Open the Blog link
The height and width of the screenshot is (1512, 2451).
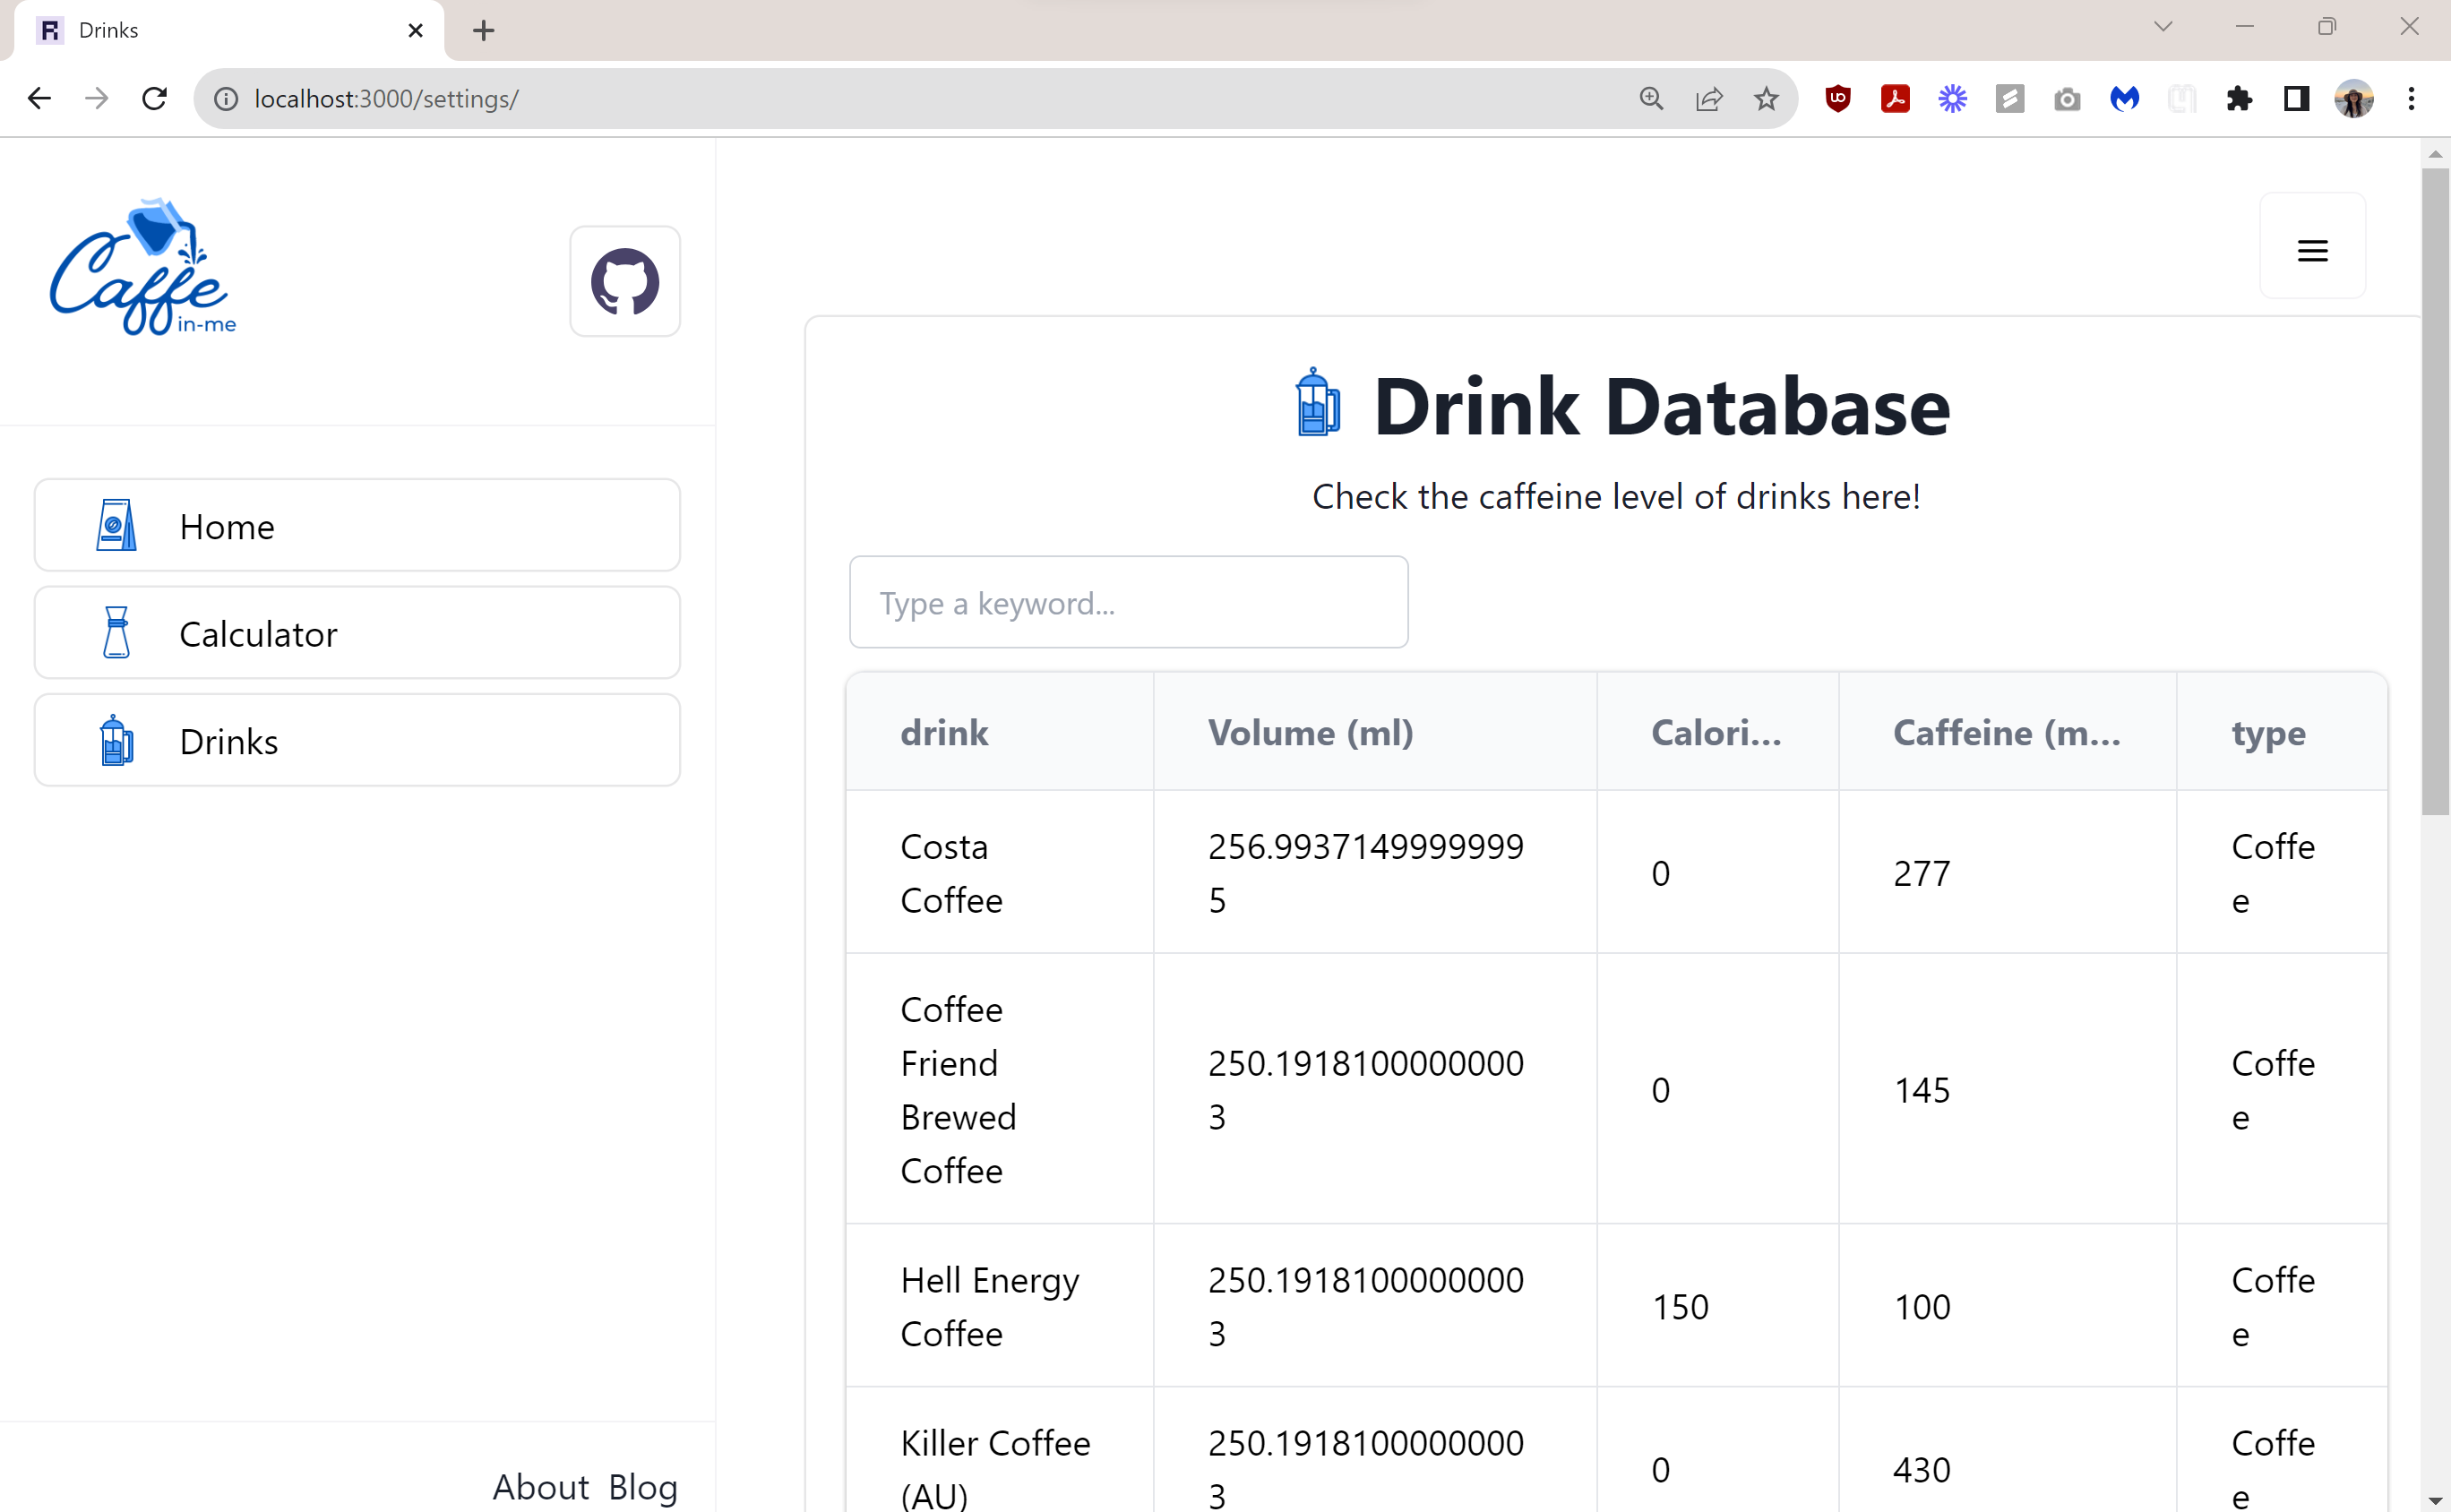click(643, 1487)
